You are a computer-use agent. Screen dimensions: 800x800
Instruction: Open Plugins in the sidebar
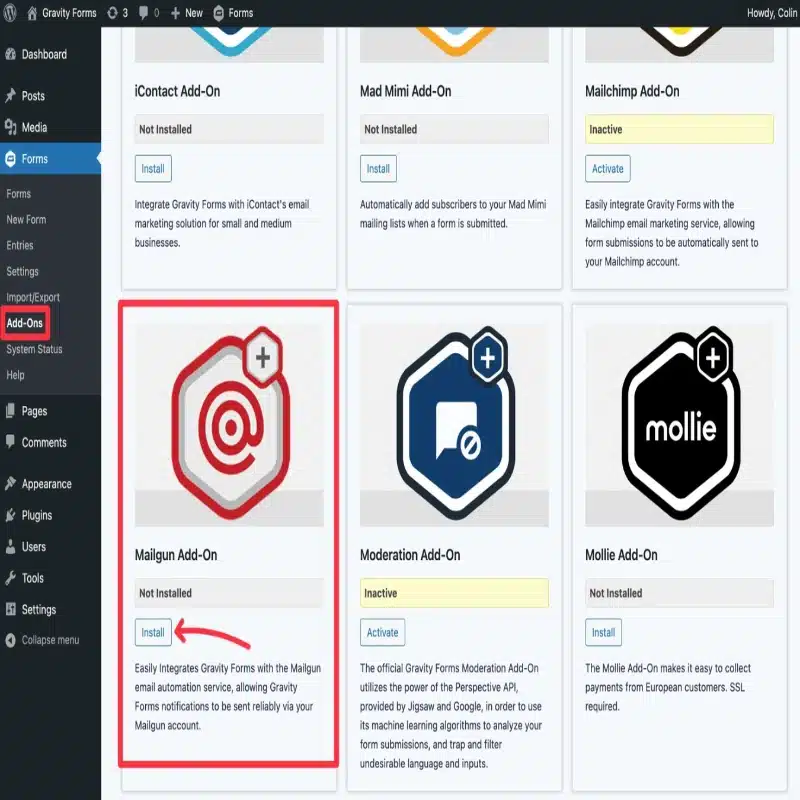point(37,515)
